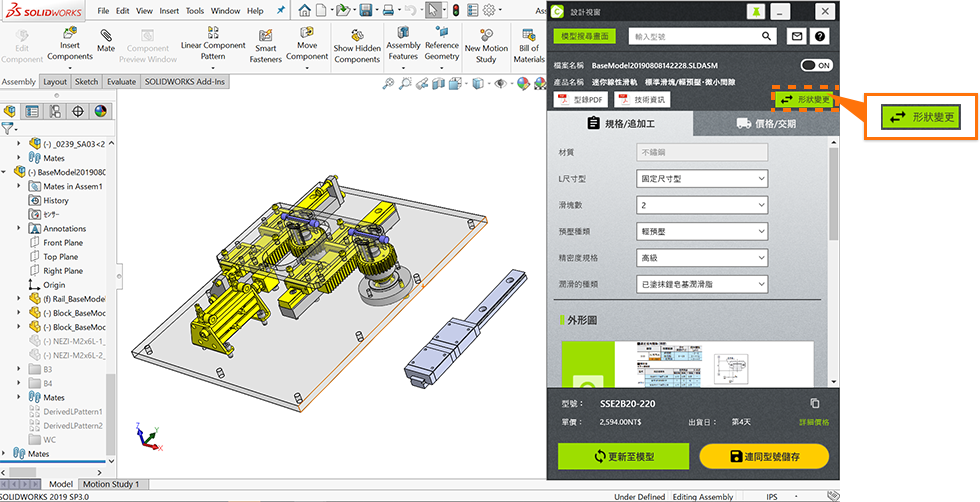The height and width of the screenshot is (502, 980).
Task: Toggle the ON switch beside file name
Action: [816, 65]
